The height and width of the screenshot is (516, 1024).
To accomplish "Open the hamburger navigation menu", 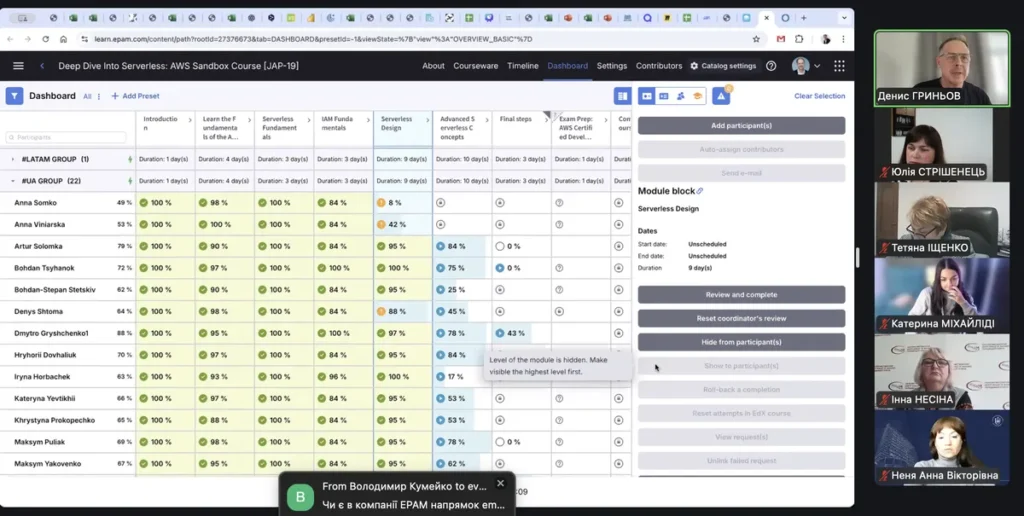I will [x=18, y=66].
